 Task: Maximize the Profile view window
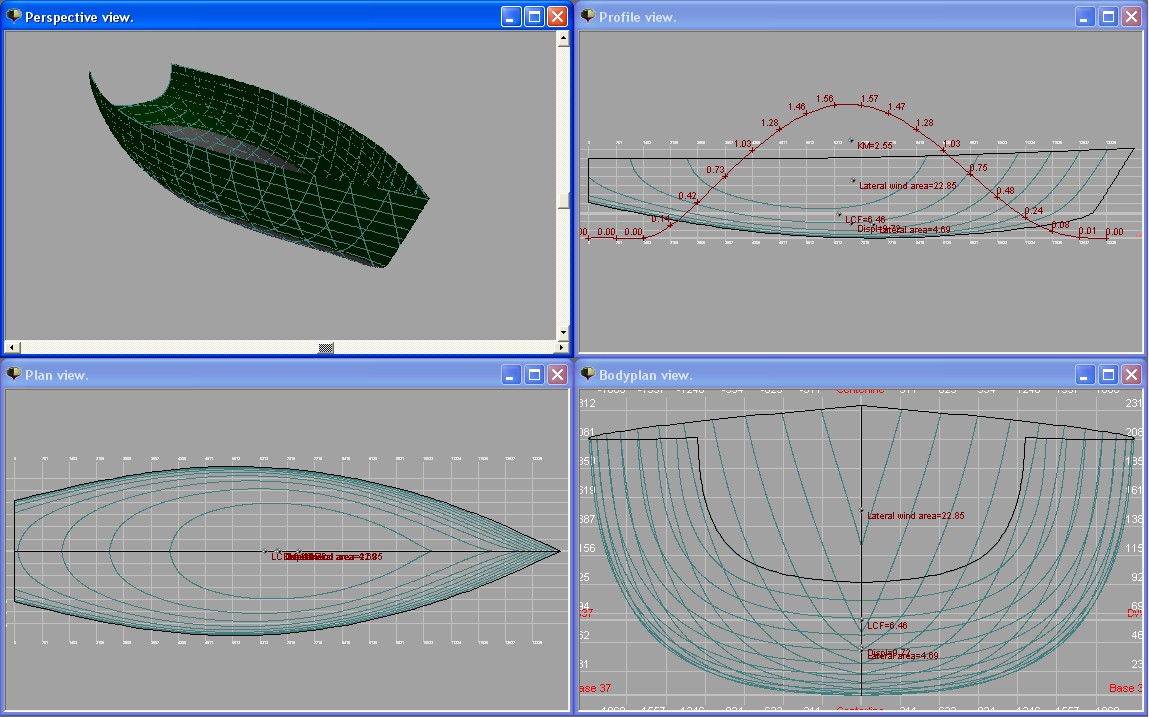pos(1109,17)
